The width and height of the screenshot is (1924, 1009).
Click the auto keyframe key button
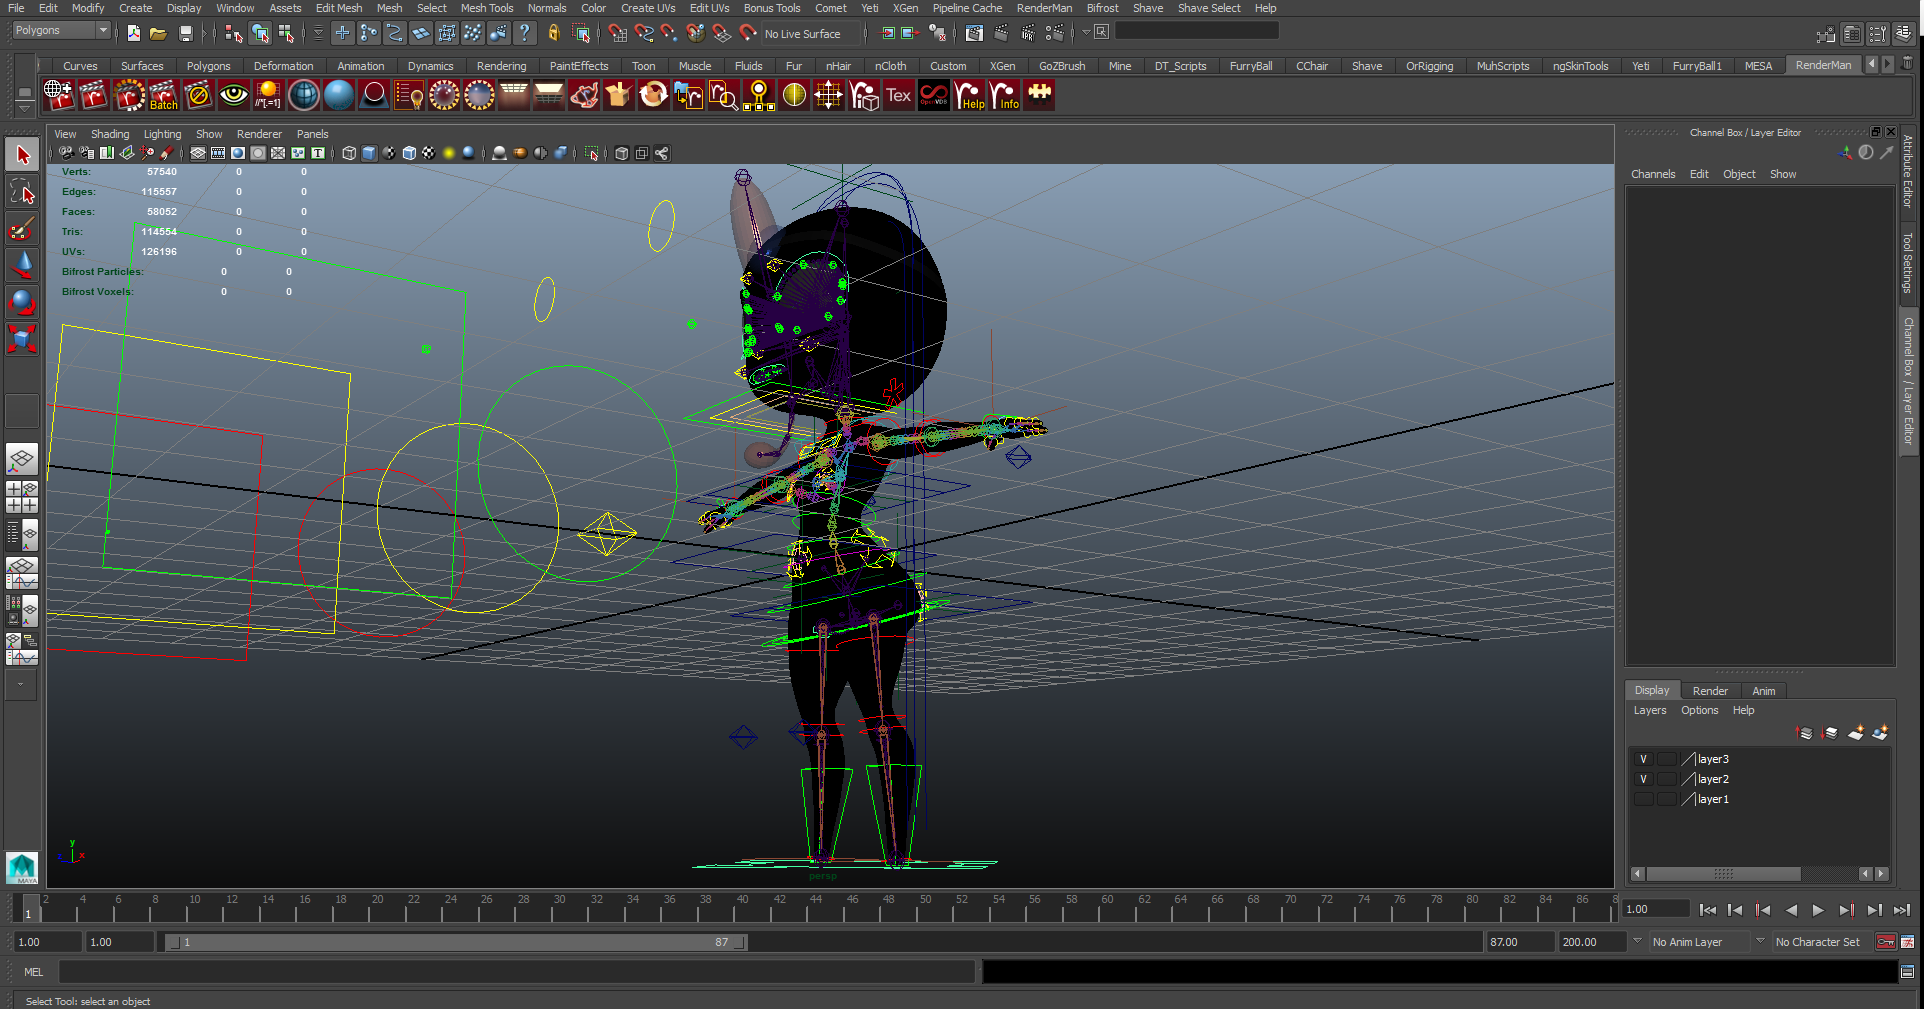[x=1886, y=942]
